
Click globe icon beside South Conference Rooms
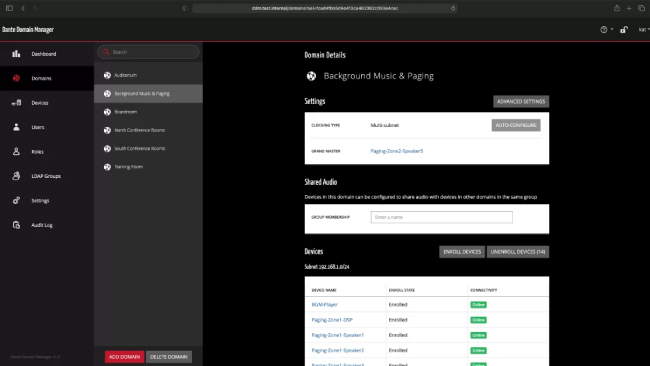[107, 148]
